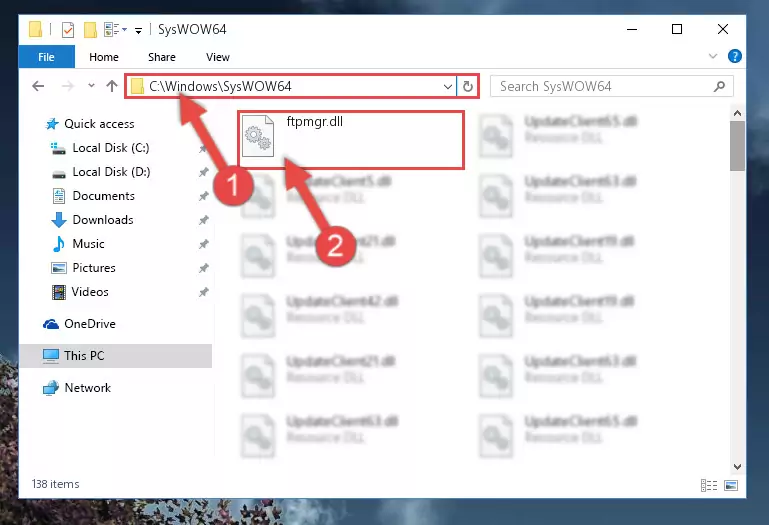This screenshot has height=525, width=769.
Task: Click the scrollbar up arrow
Action: click(737, 113)
